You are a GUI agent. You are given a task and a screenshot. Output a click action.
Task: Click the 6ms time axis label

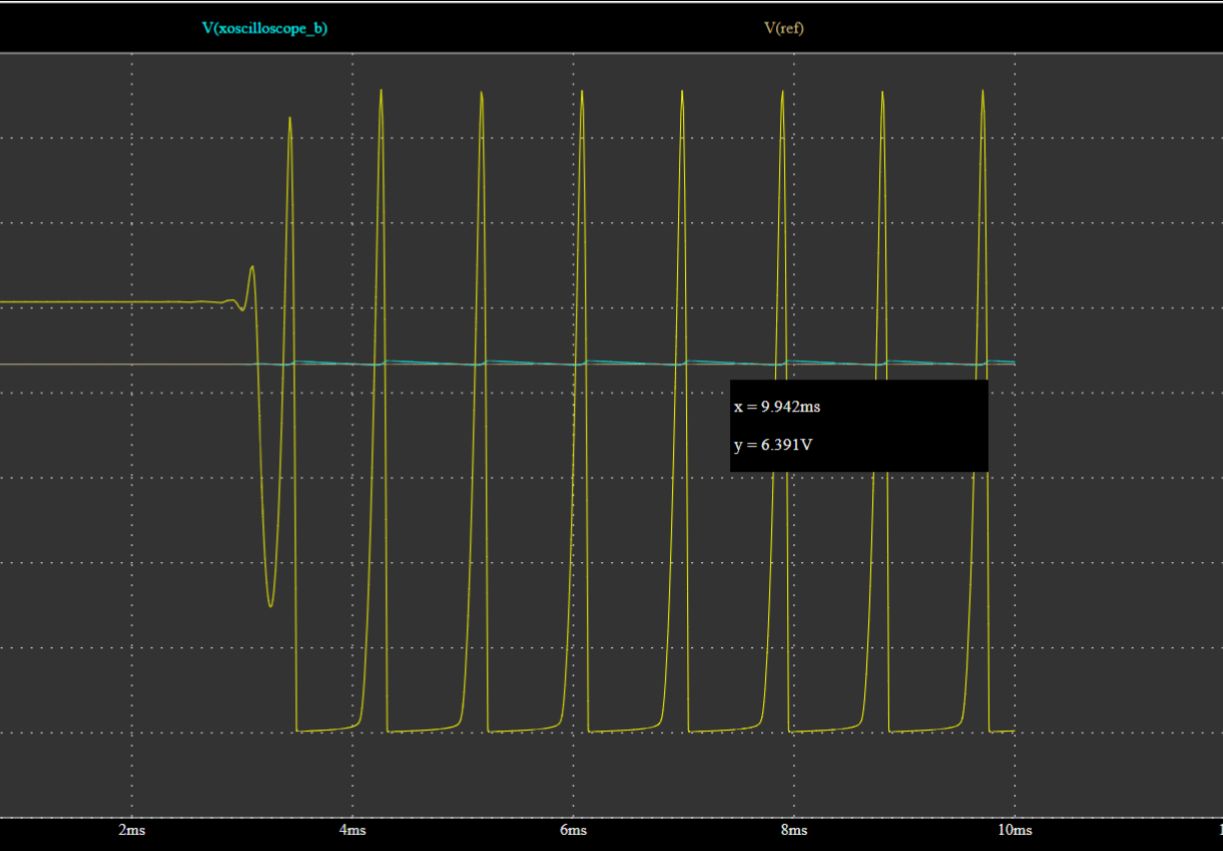pos(572,830)
